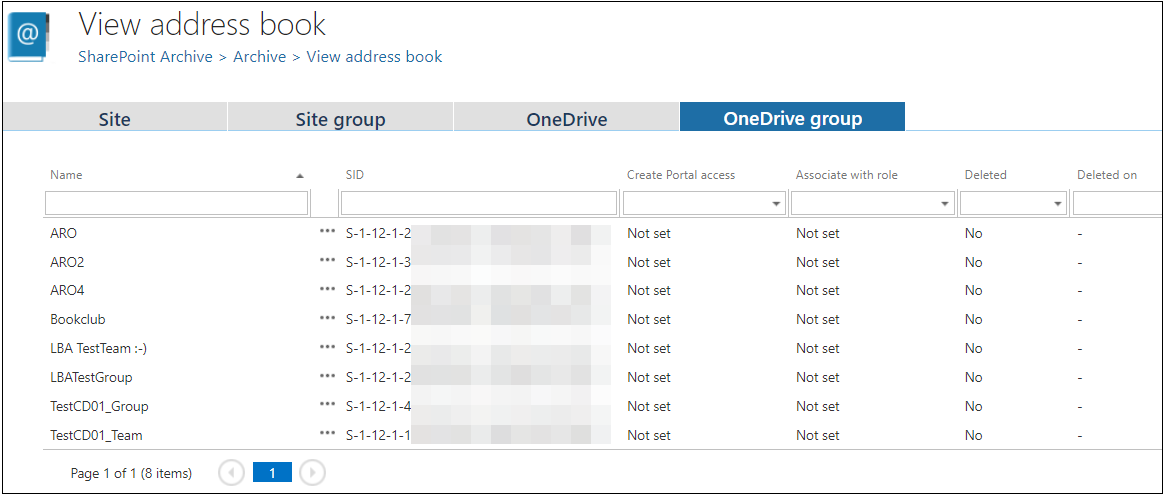Expand the Create Portal access filter dropdown
The height and width of the screenshot is (494, 1163).
coord(777,204)
